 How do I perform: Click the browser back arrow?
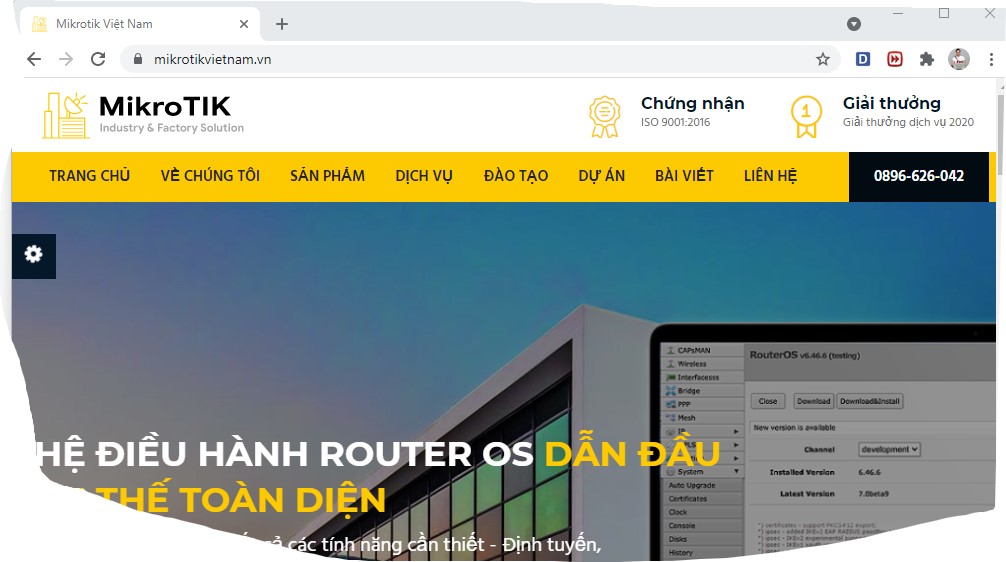point(34,59)
